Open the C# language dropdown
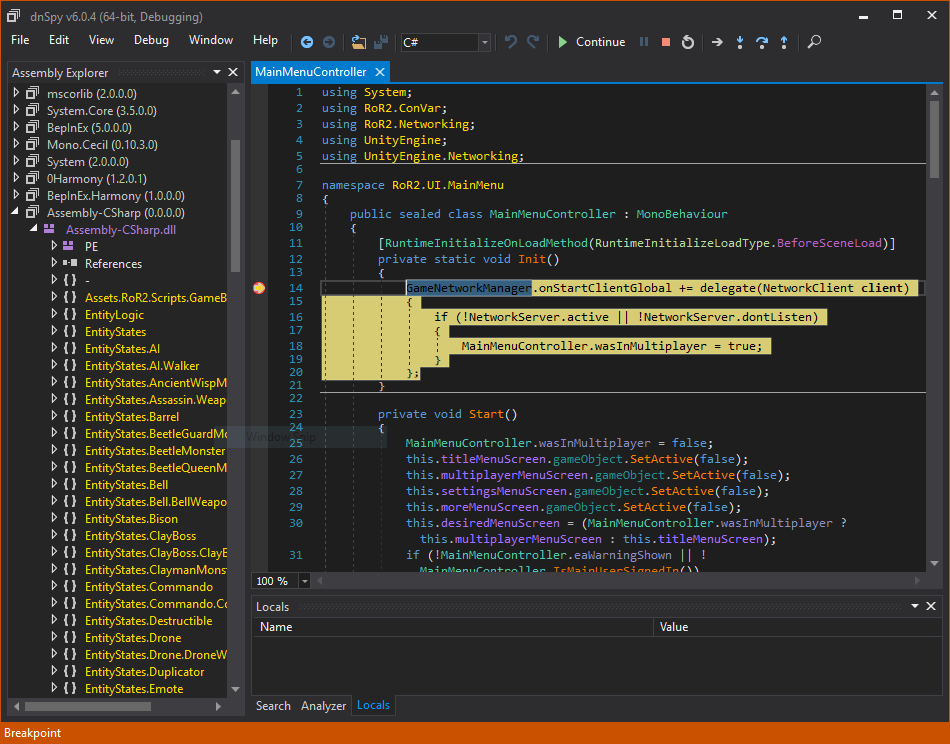 [484, 42]
